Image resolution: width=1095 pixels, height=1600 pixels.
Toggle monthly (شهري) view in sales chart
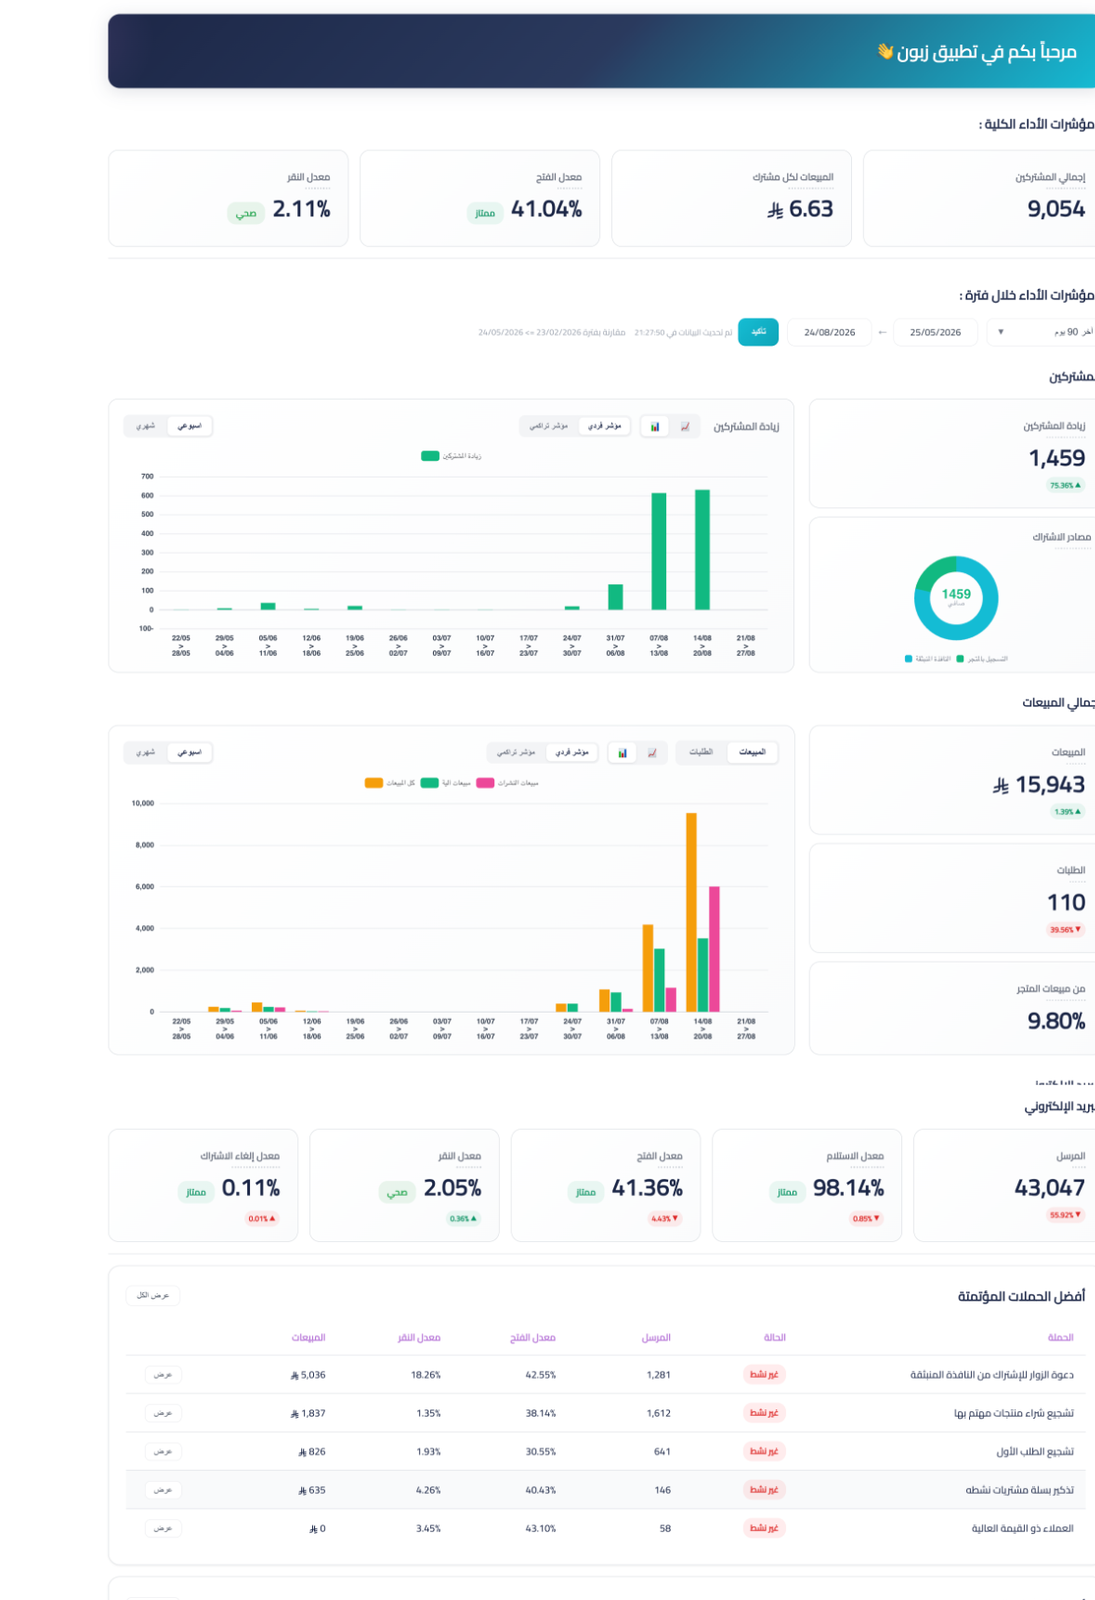(x=146, y=752)
